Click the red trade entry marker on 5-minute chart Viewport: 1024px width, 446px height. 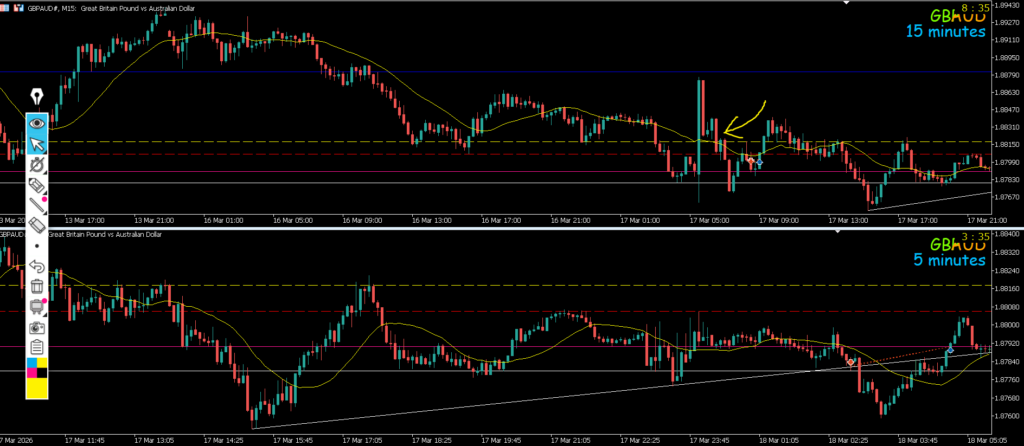click(x=850, y=362)
